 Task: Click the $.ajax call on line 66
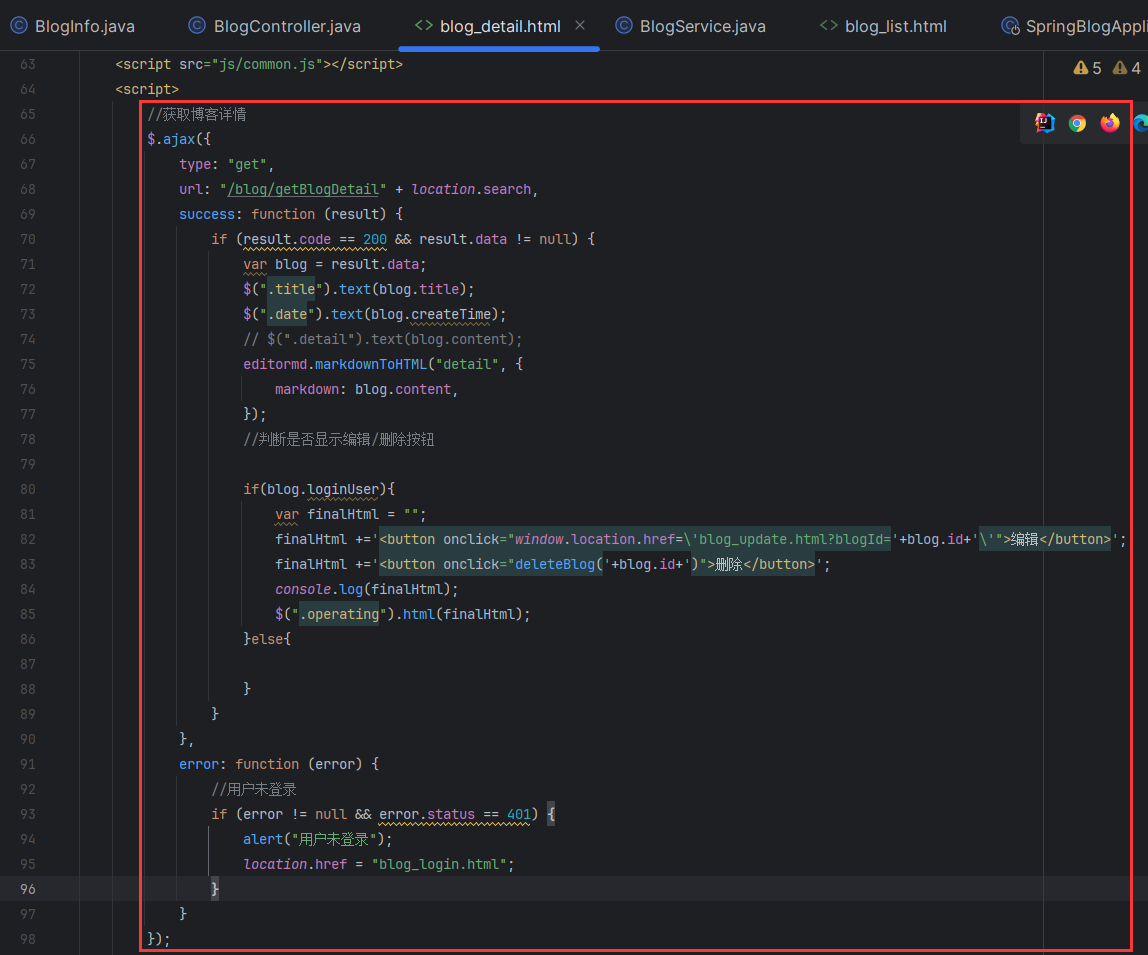[179, 139]
